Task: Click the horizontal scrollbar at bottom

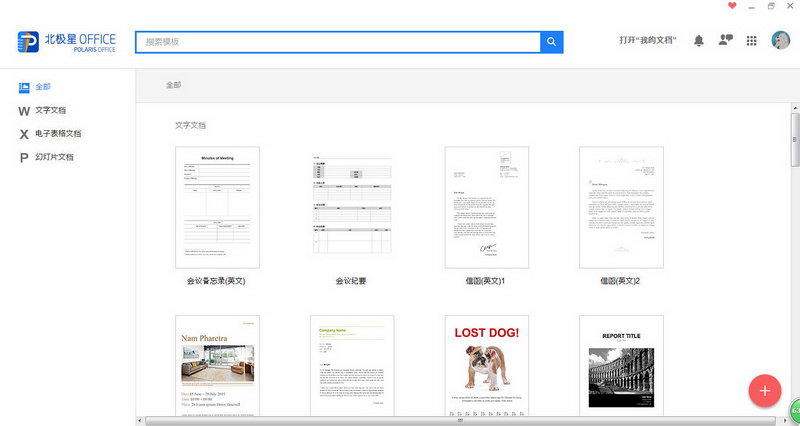Action: 460,421
